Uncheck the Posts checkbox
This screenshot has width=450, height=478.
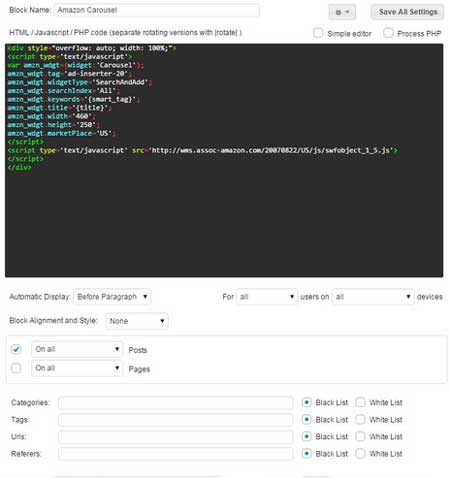[x=16, y=349]
